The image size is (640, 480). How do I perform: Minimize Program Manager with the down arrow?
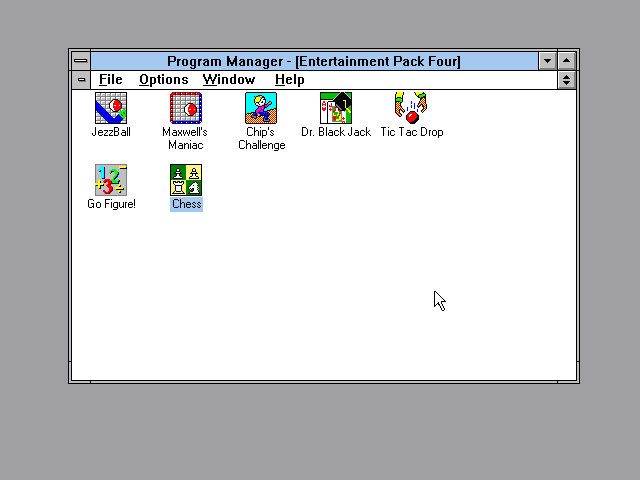pyautogui.click(x=547, y=61)
